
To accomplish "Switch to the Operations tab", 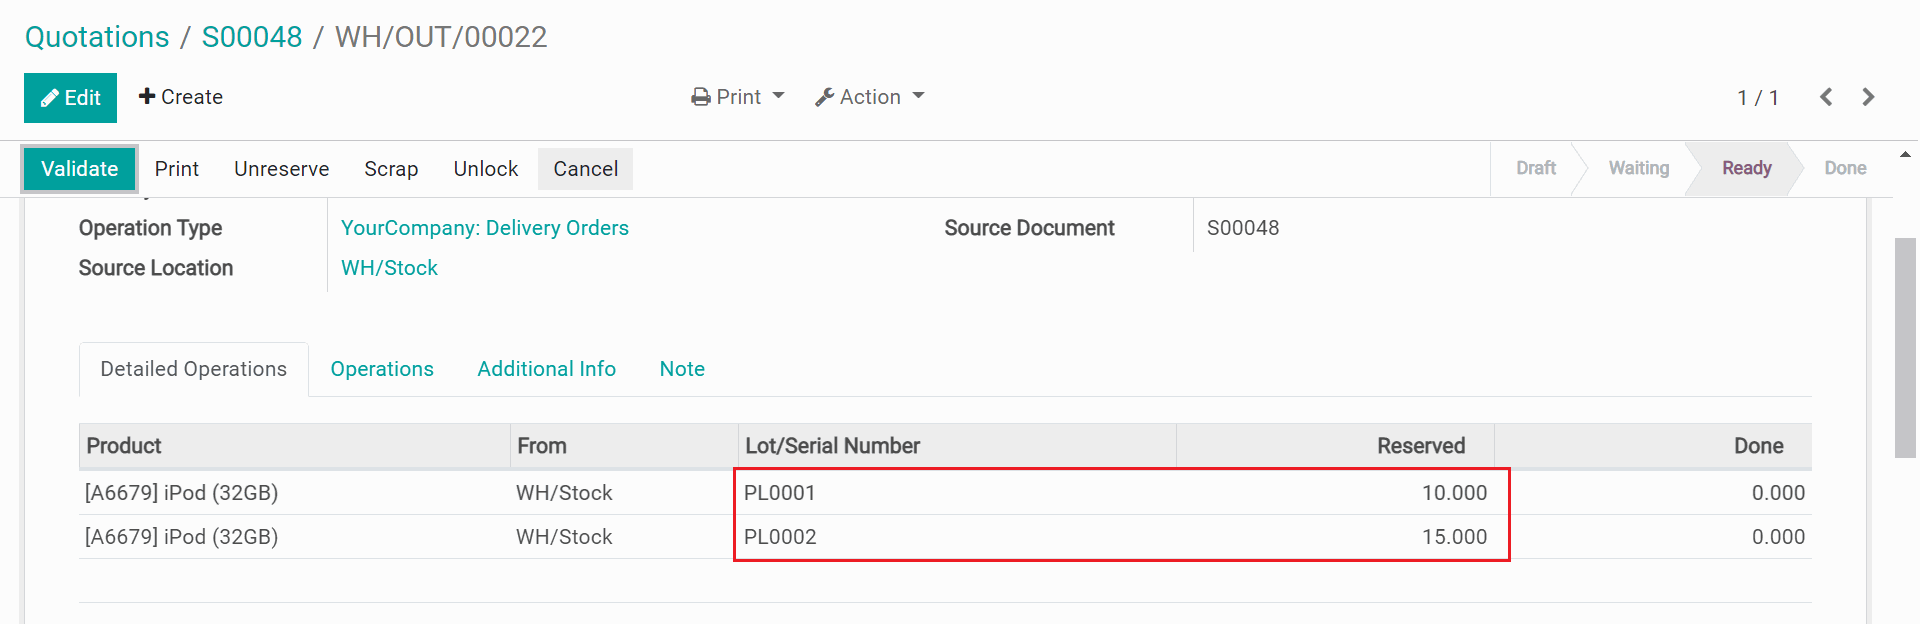I will [382, 369].
